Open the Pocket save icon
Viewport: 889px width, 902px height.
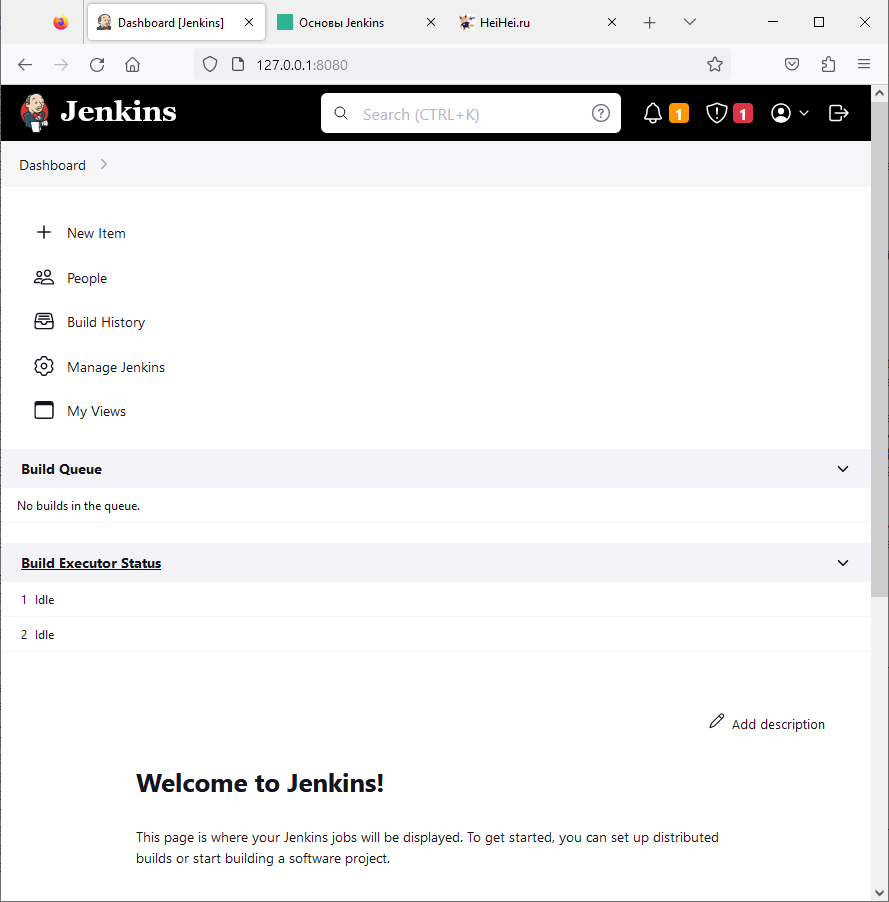point(792,64)
